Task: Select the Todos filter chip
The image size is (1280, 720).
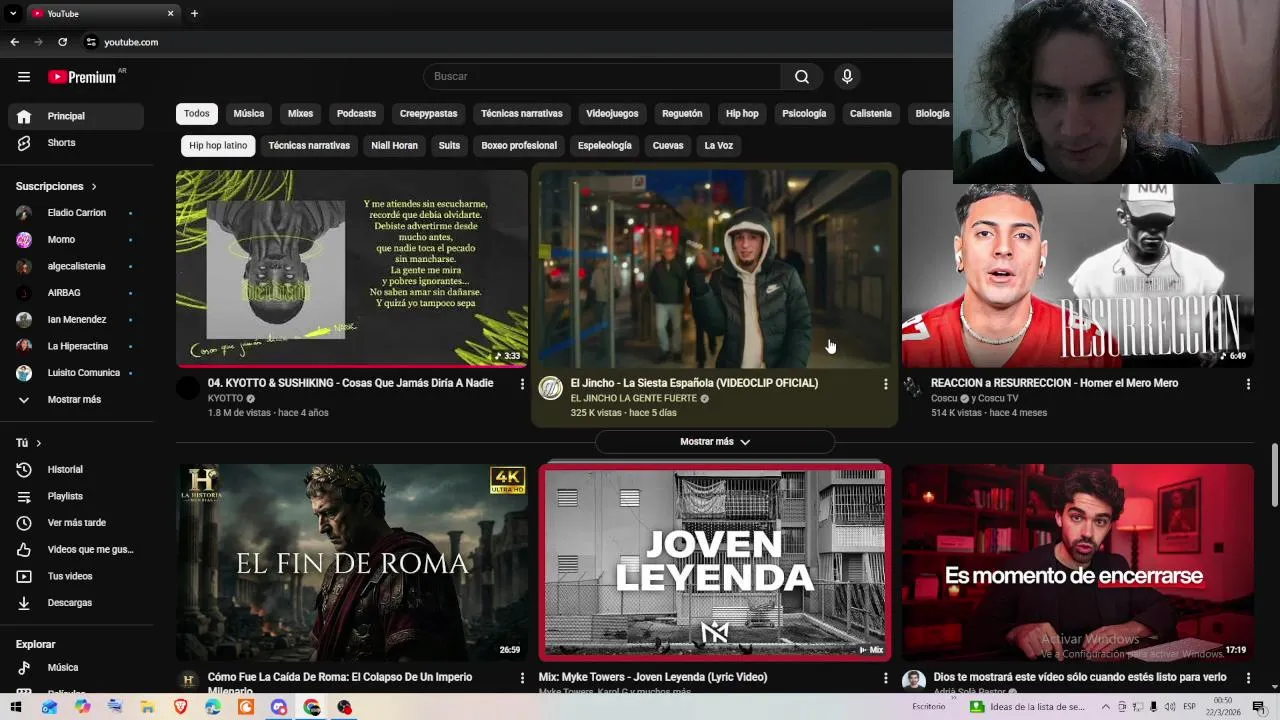Action: click(197, 114)
